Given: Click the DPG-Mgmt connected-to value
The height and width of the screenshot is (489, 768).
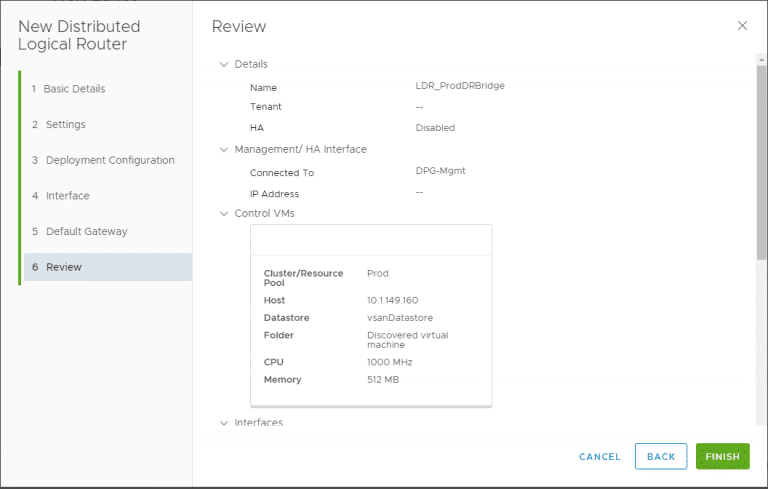Looking at the screenshot, I should pyautogui.click(x=441, y=171).
